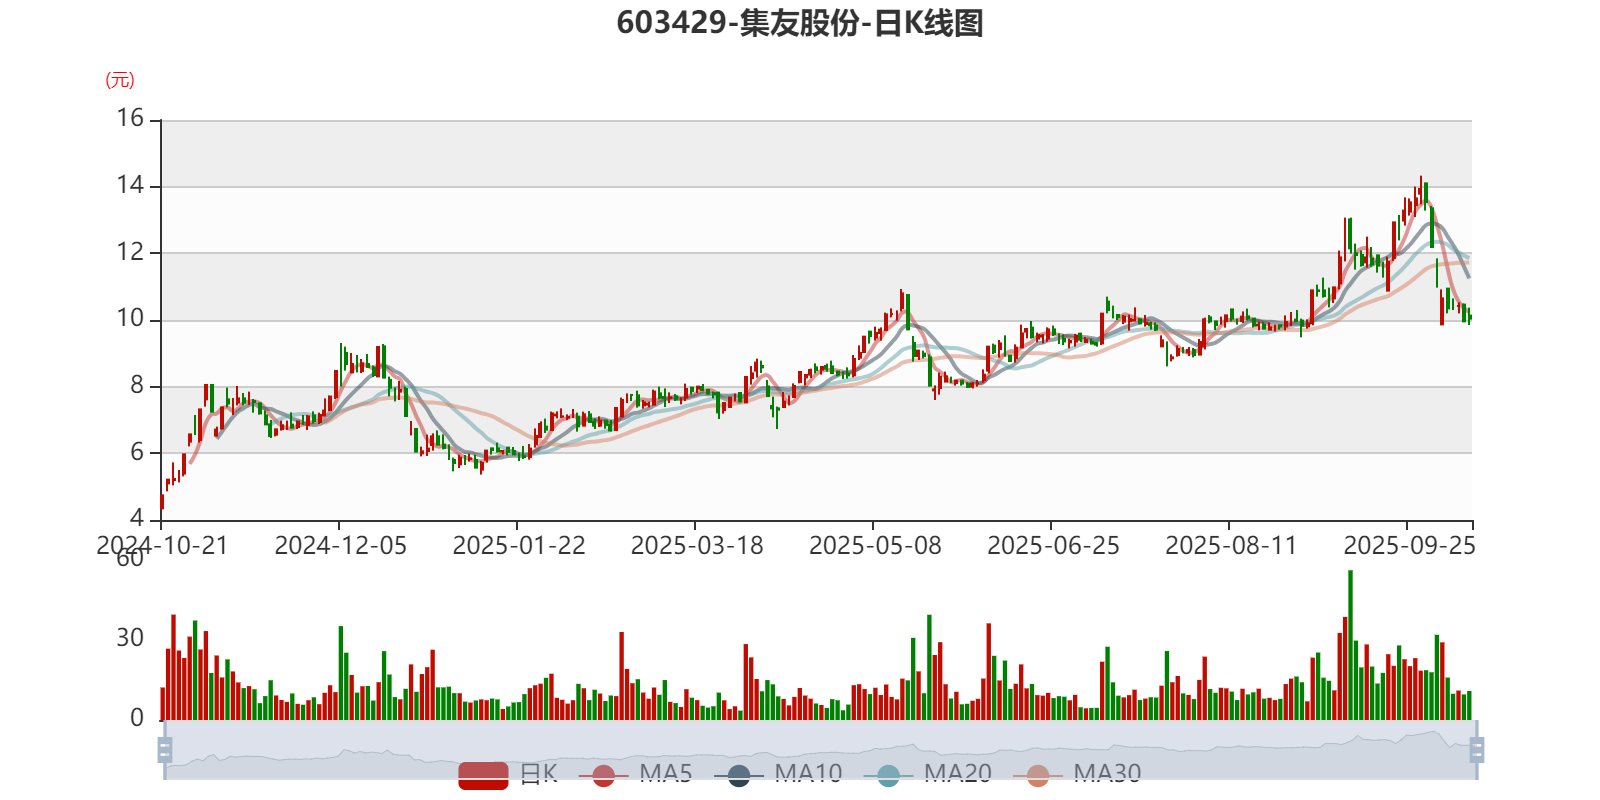The image size is (1600, 800).
Task: Click the left data zoom slider handle
Action: click(x=165, y=749)
